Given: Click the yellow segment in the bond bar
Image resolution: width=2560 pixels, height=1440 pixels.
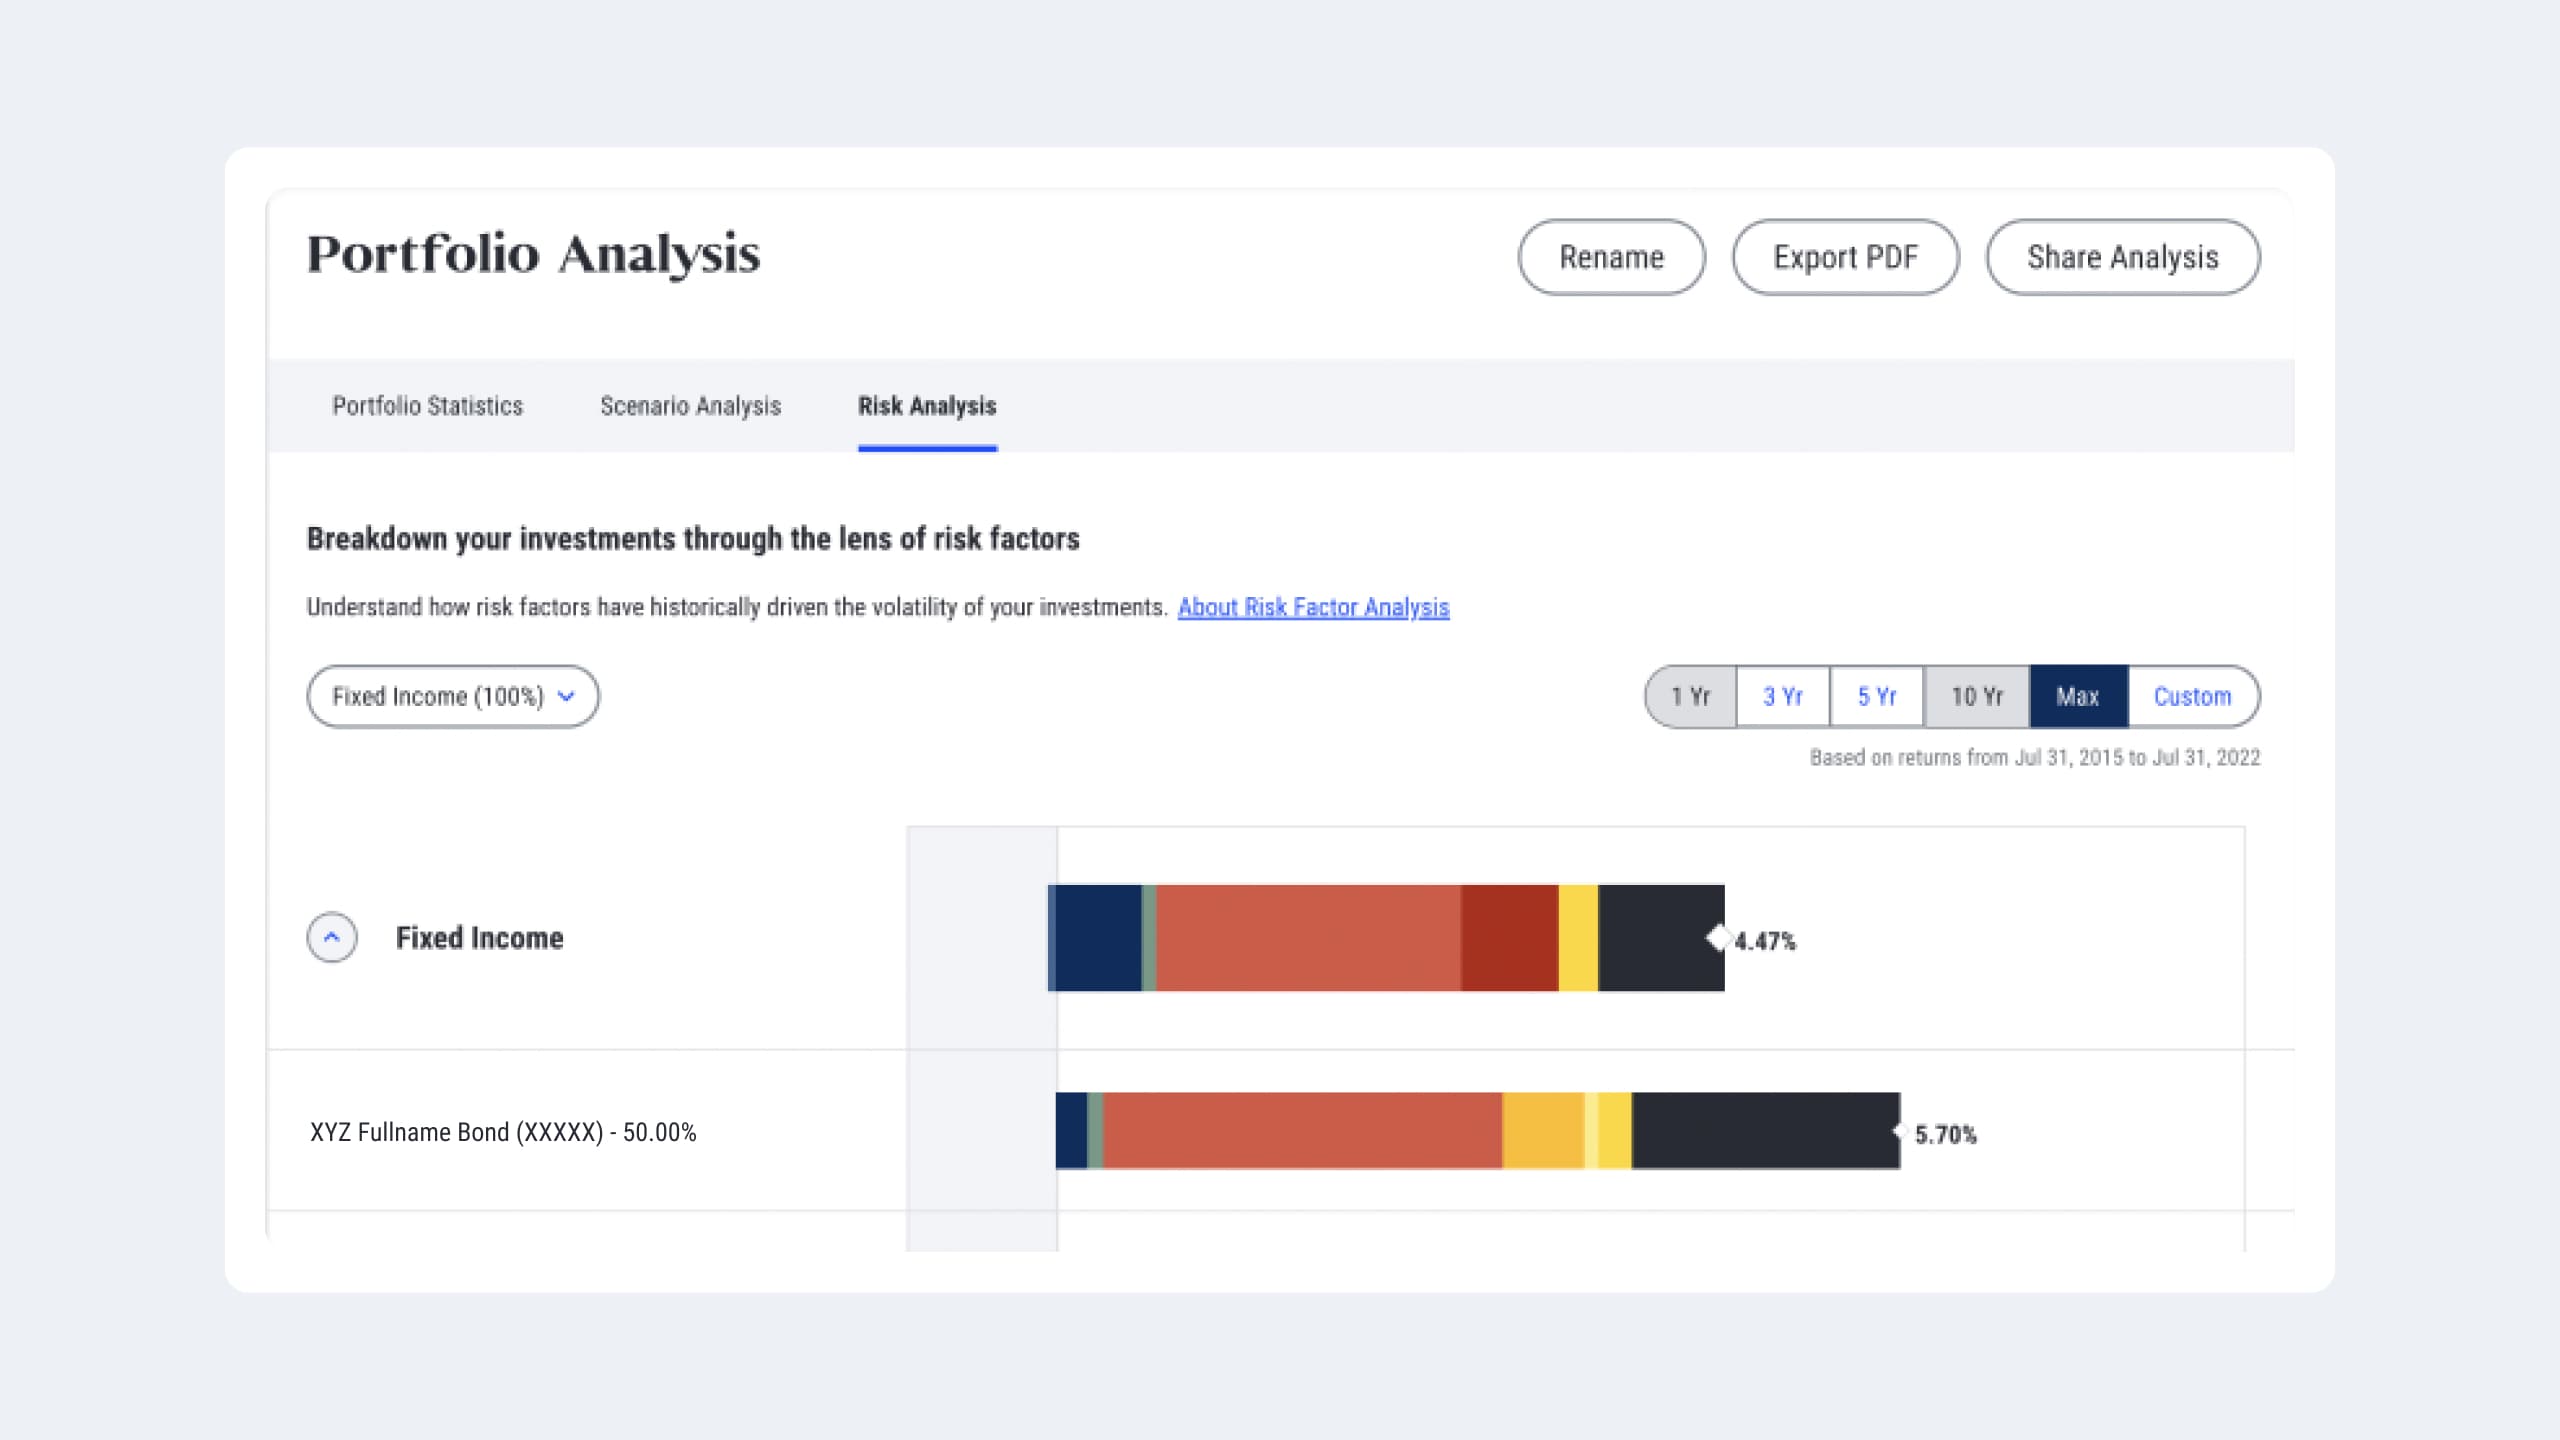Looking at the screenshot, I should point(1543,1134).
